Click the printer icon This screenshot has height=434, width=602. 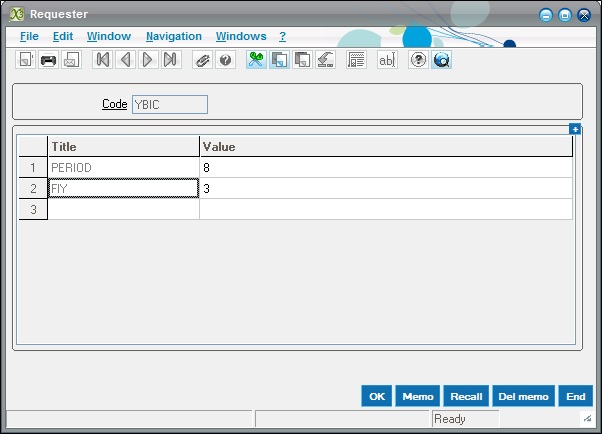(48, 60)
